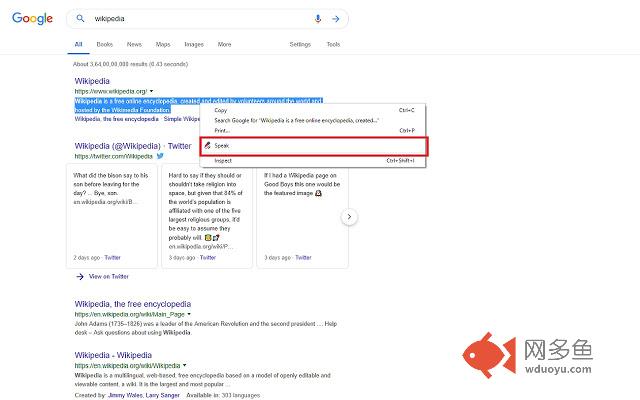Click Twitter link under 2 days ago

click(112, 258)
